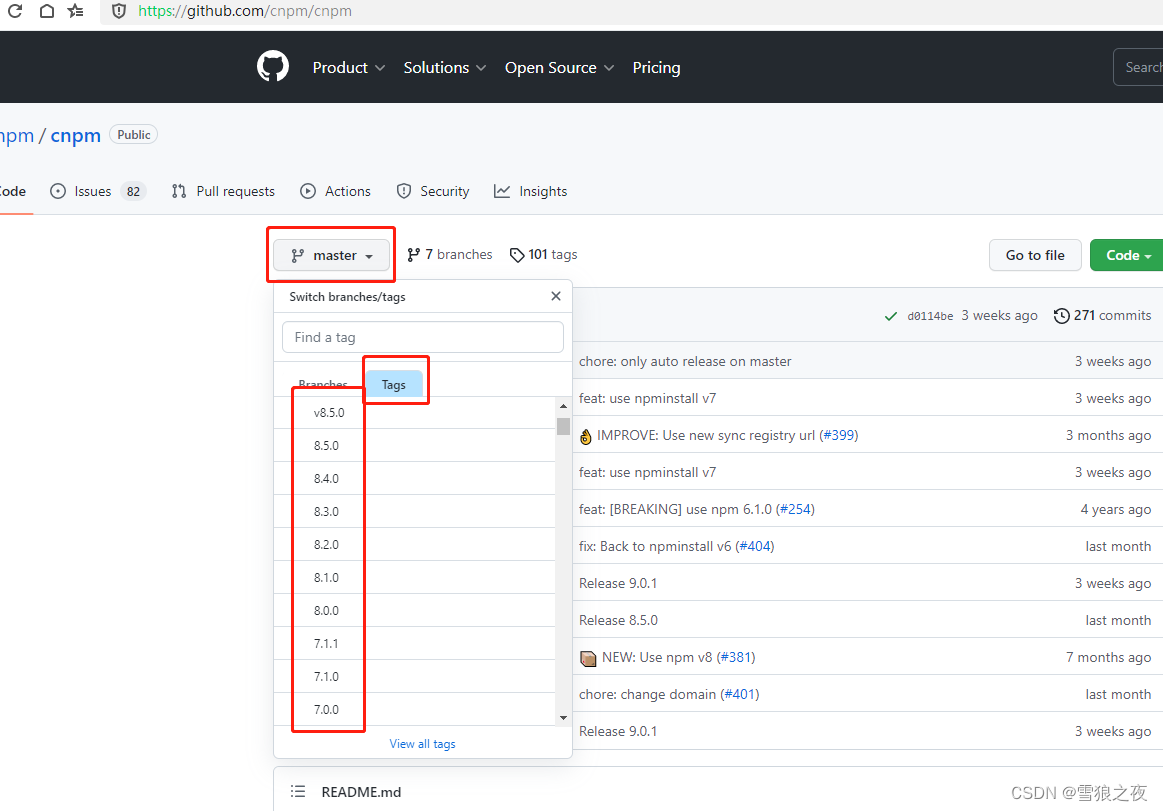Open PR link #381

(737, 657)
